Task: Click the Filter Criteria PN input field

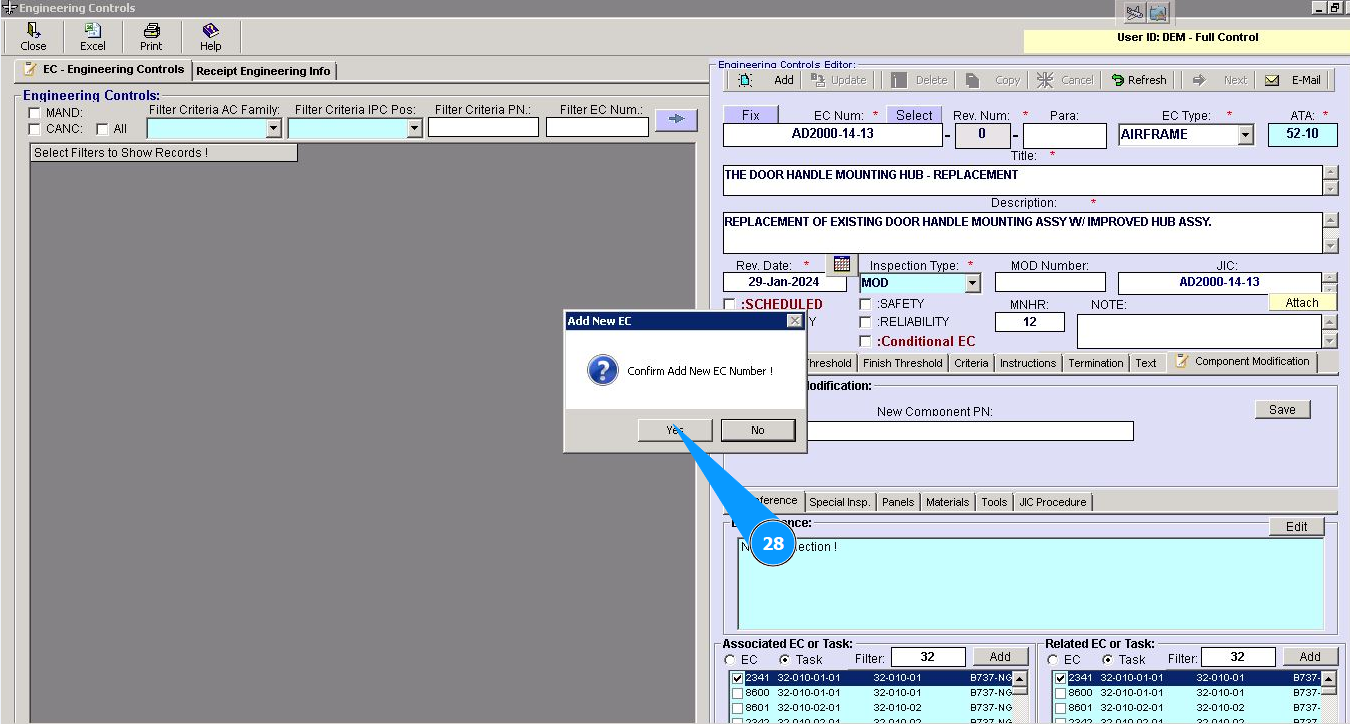Action: point(483,127)
